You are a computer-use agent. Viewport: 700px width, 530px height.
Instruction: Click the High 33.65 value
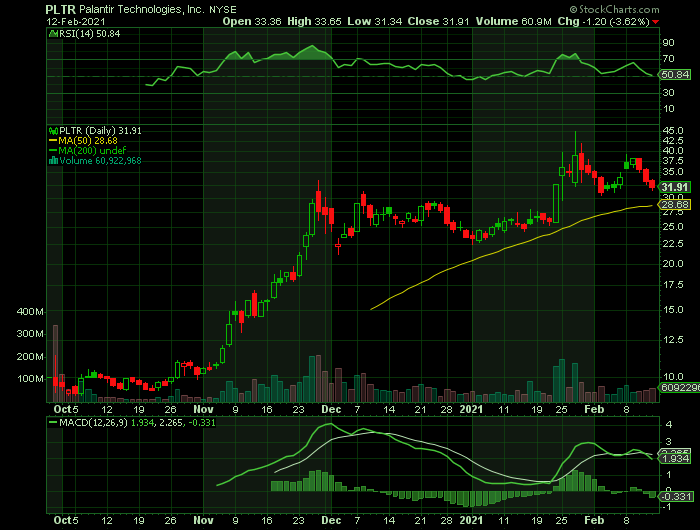click(x=314, y=21)
